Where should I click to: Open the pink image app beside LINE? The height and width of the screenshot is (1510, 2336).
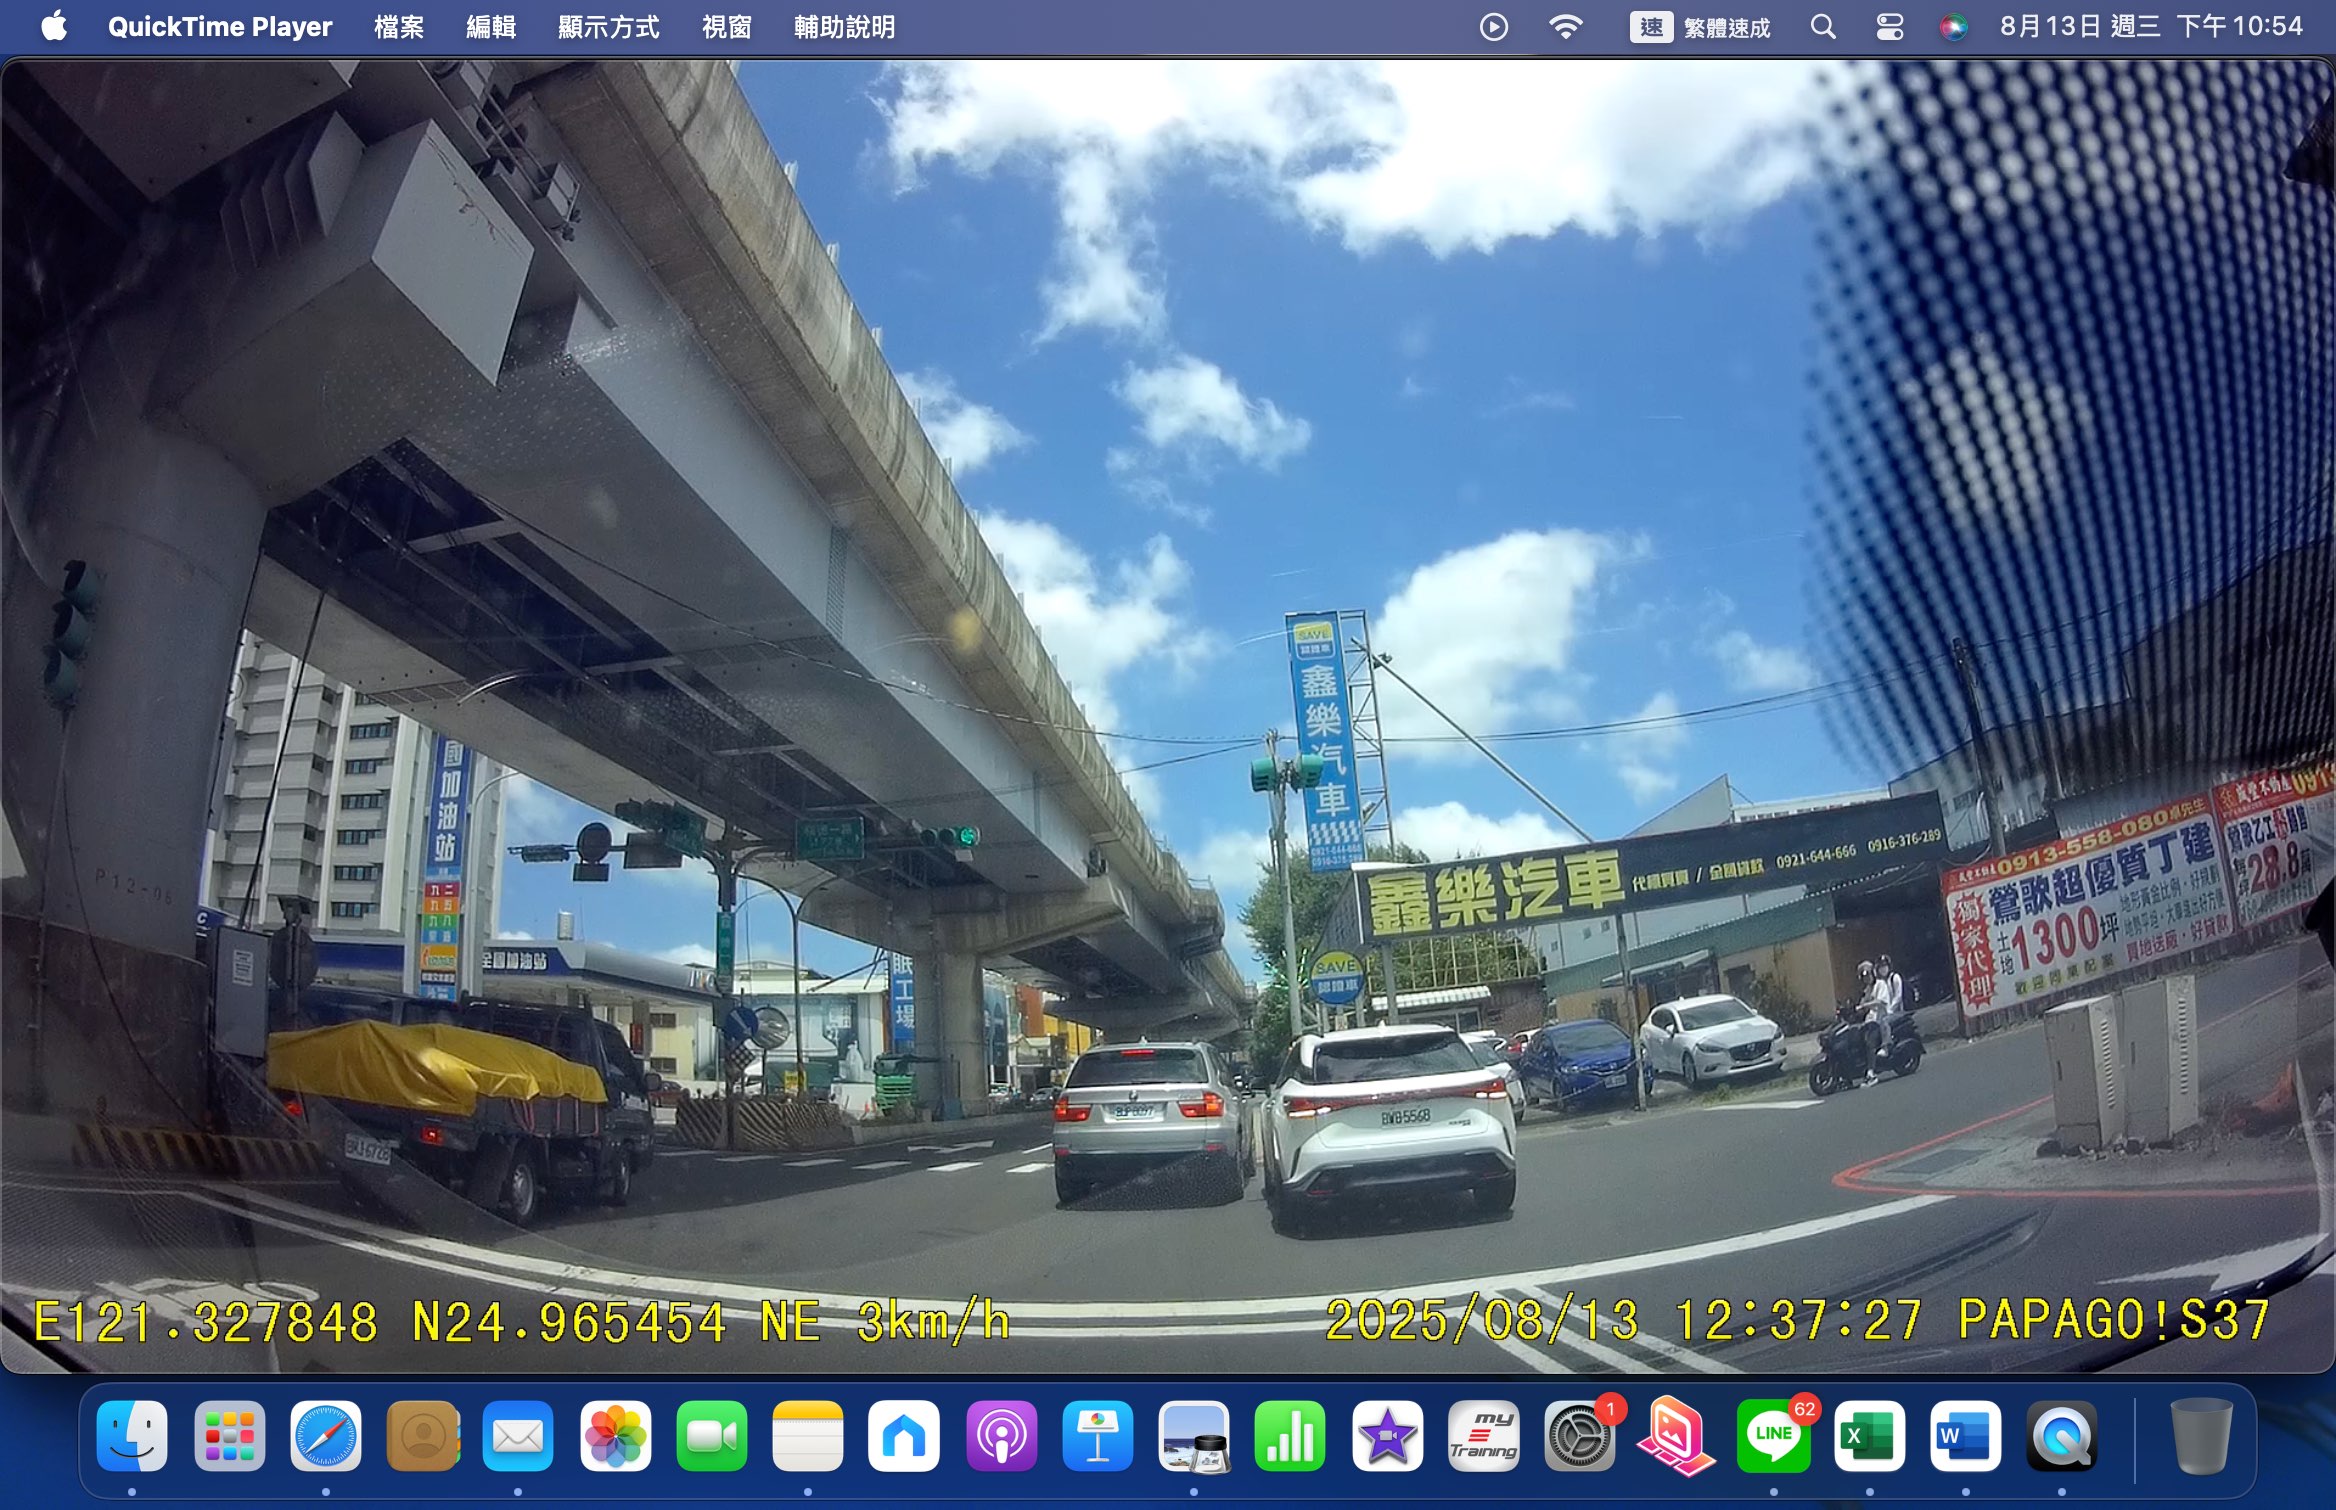pos(1676,1437)
